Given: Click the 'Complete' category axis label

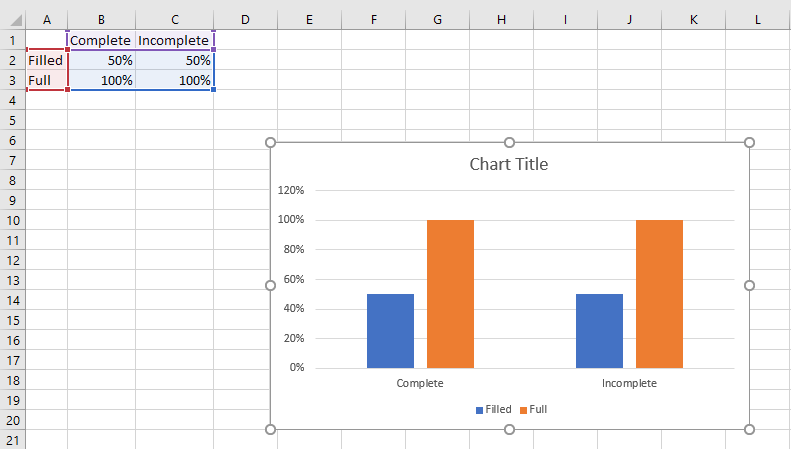Looking at the screenshot, I should click(420, 383).
